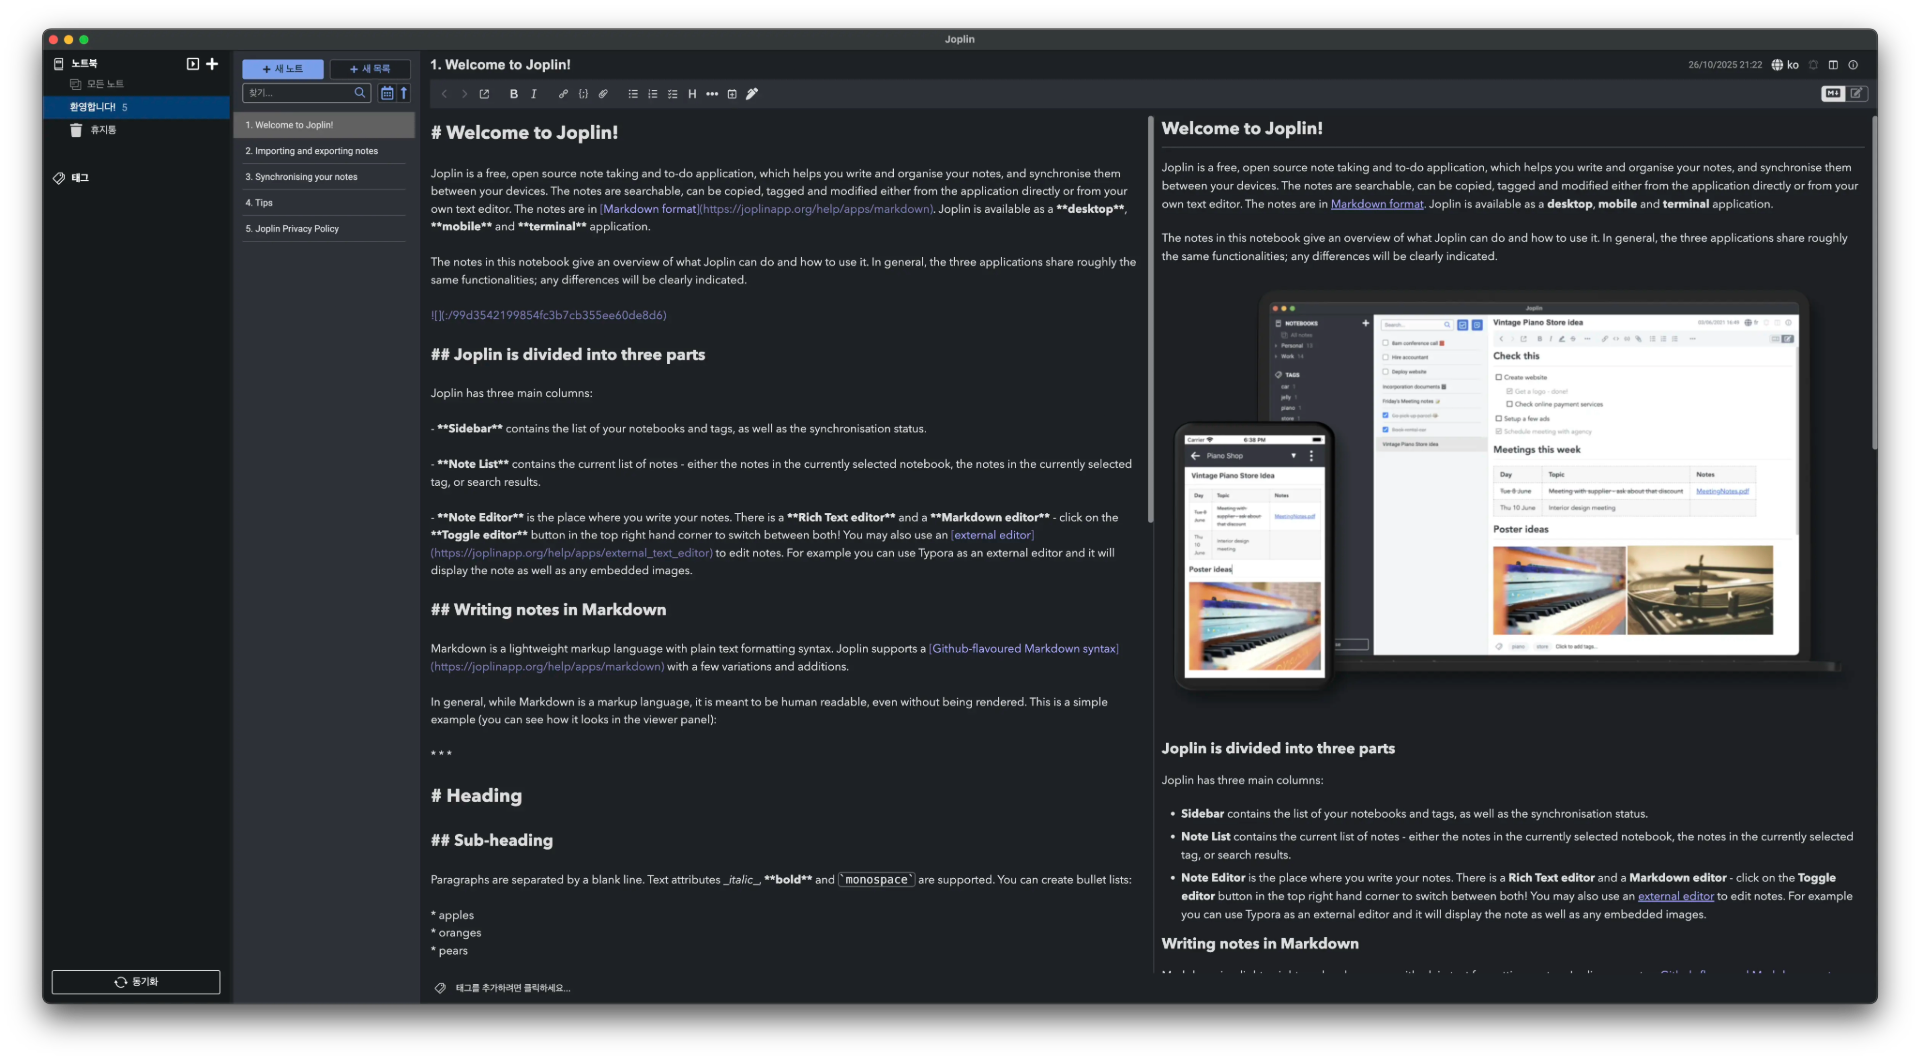Insert a code block with the braces icon
Viewport: 1921px width, 1060px height.
[583, 94]
